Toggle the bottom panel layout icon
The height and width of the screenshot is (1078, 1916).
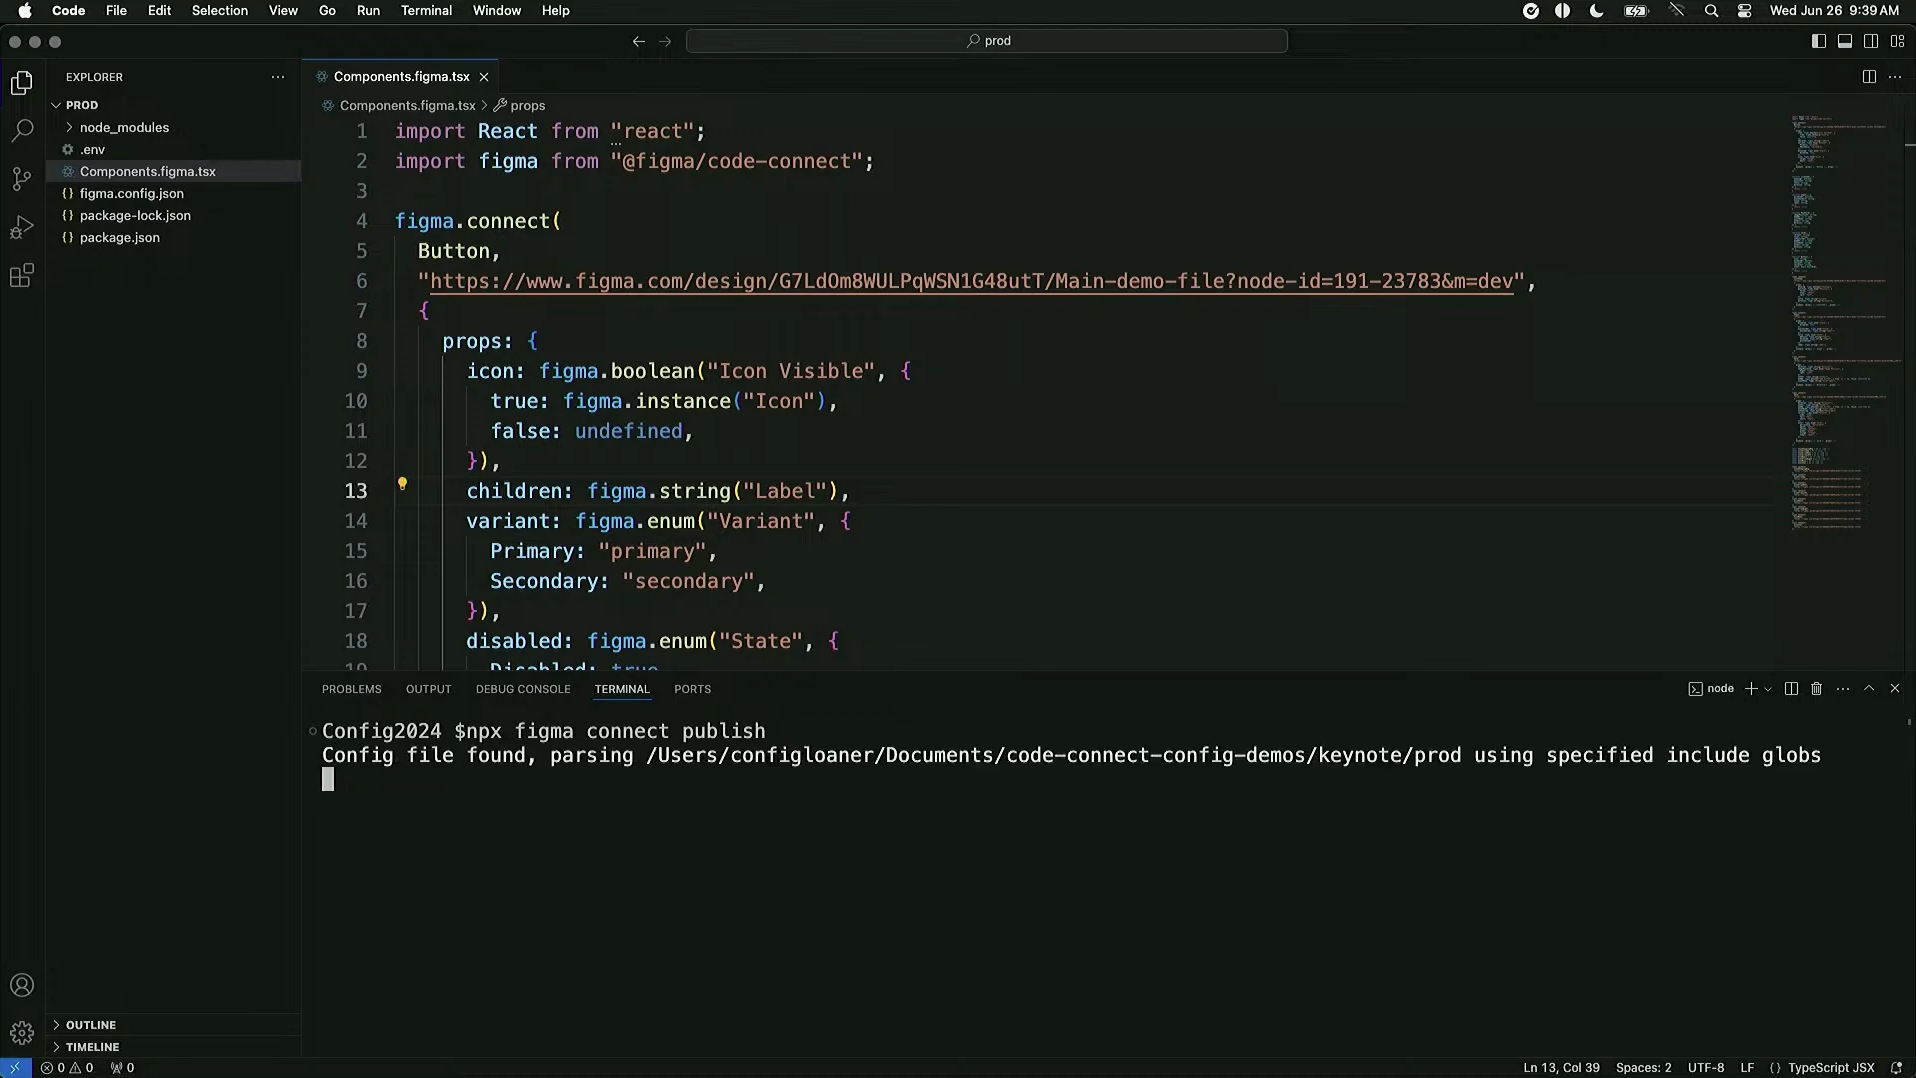[1845, 41]
